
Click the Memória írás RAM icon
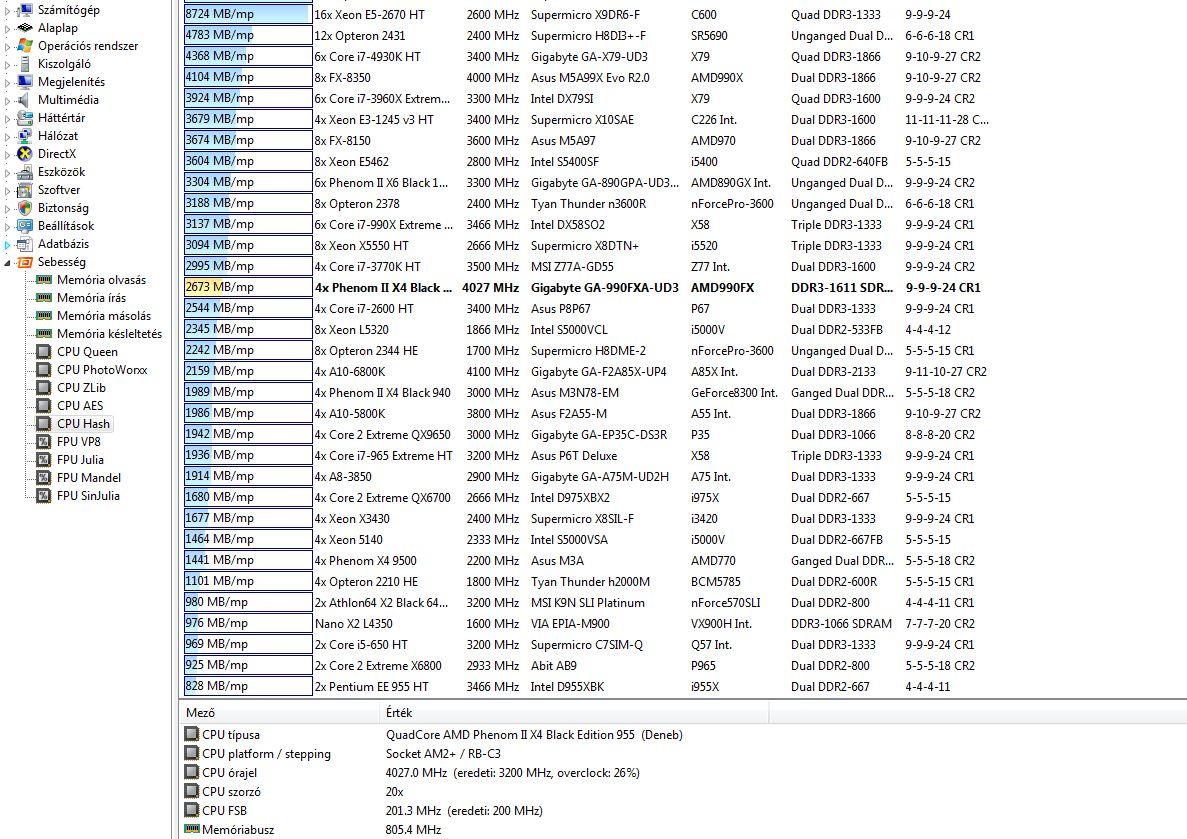tap(44, 298)
